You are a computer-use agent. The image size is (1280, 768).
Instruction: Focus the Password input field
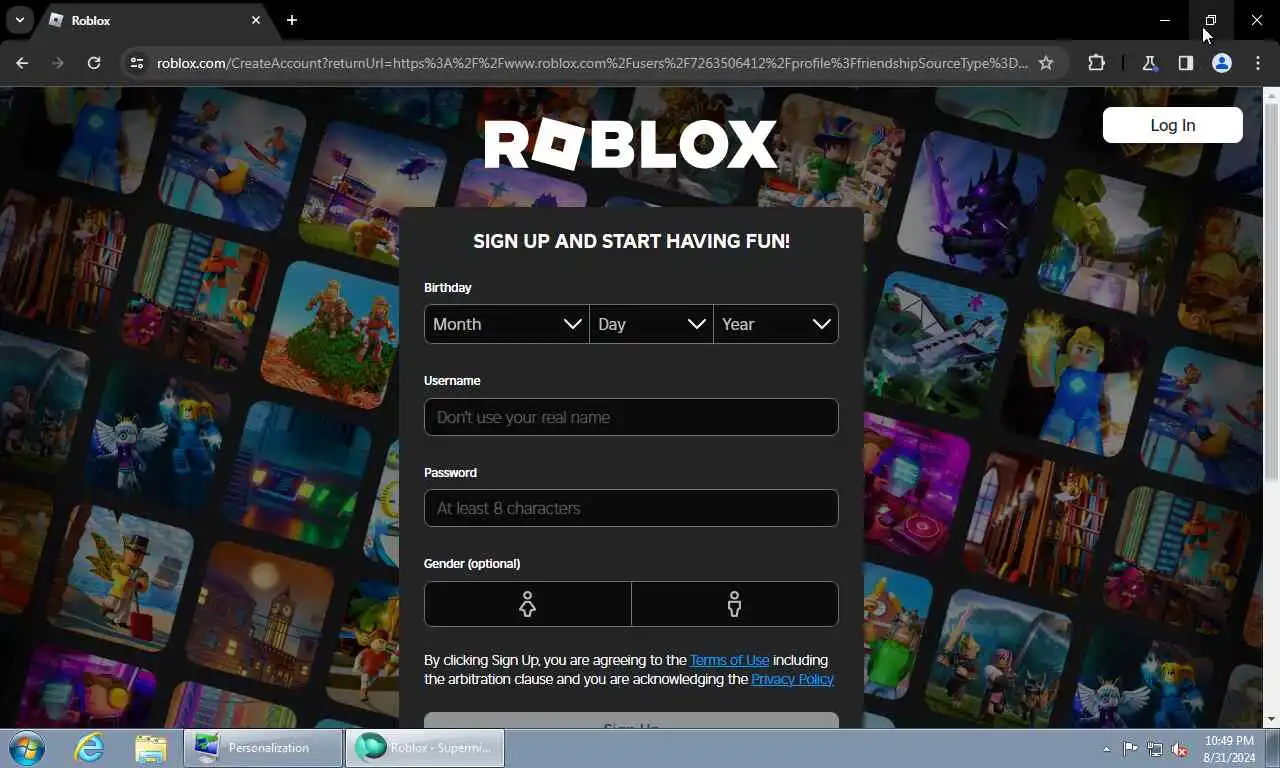point(631,508)
